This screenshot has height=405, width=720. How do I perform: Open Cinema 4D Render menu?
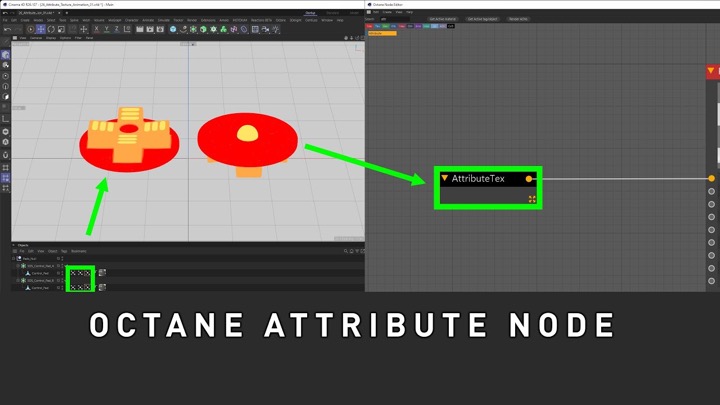(x=192, y=20)
